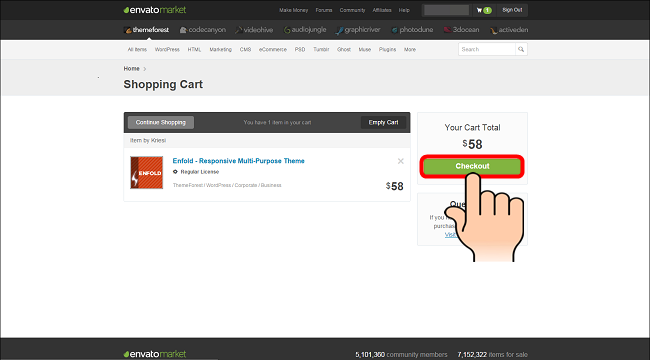
Task: Open the Kriesi author name link
Action: tap(158, 141)
